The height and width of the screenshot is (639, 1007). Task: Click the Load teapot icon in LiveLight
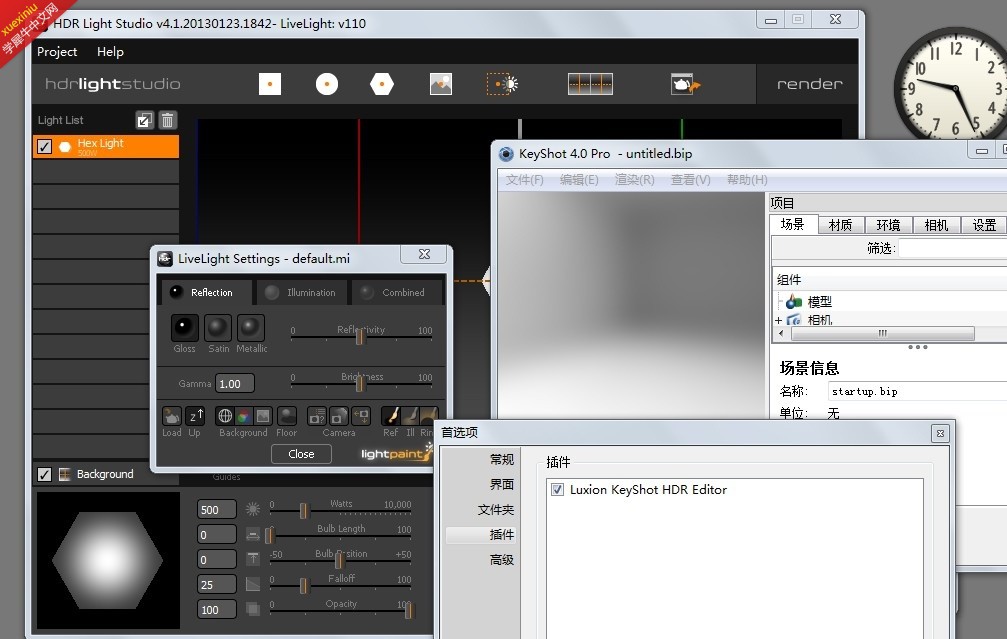coord(171,416)
